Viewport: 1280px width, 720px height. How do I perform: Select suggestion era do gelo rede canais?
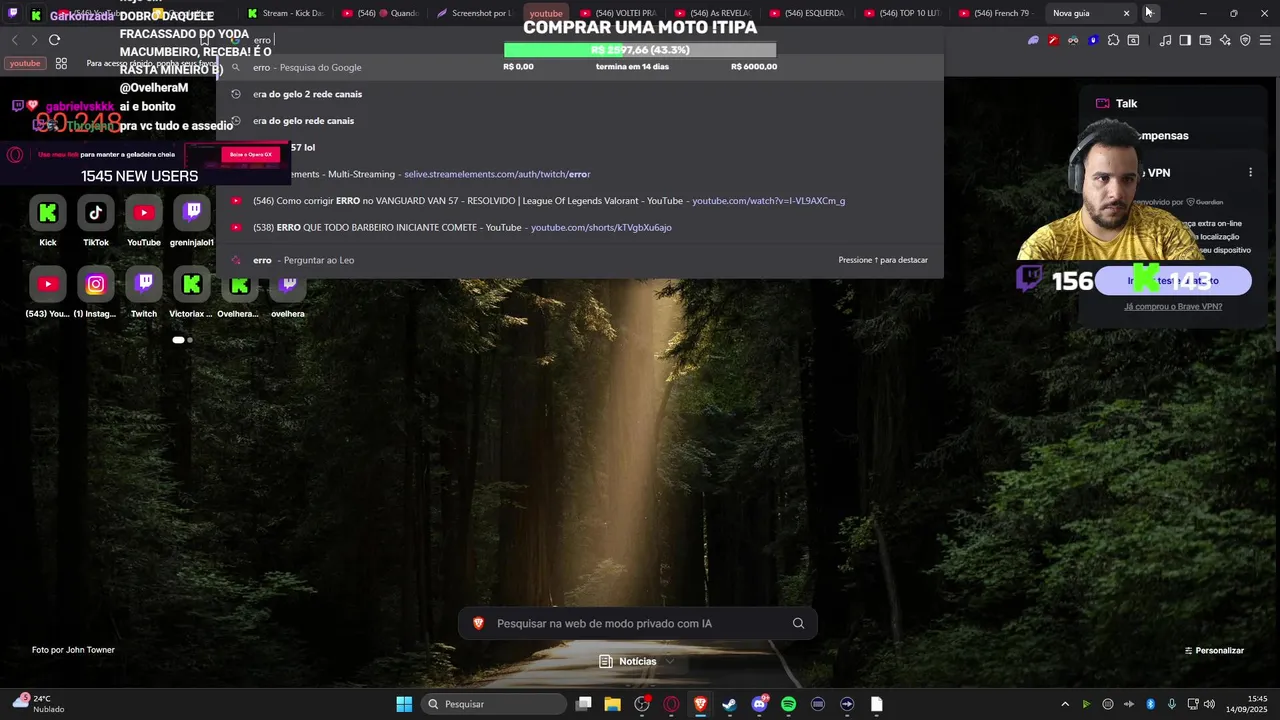click(x=580, y=121)
